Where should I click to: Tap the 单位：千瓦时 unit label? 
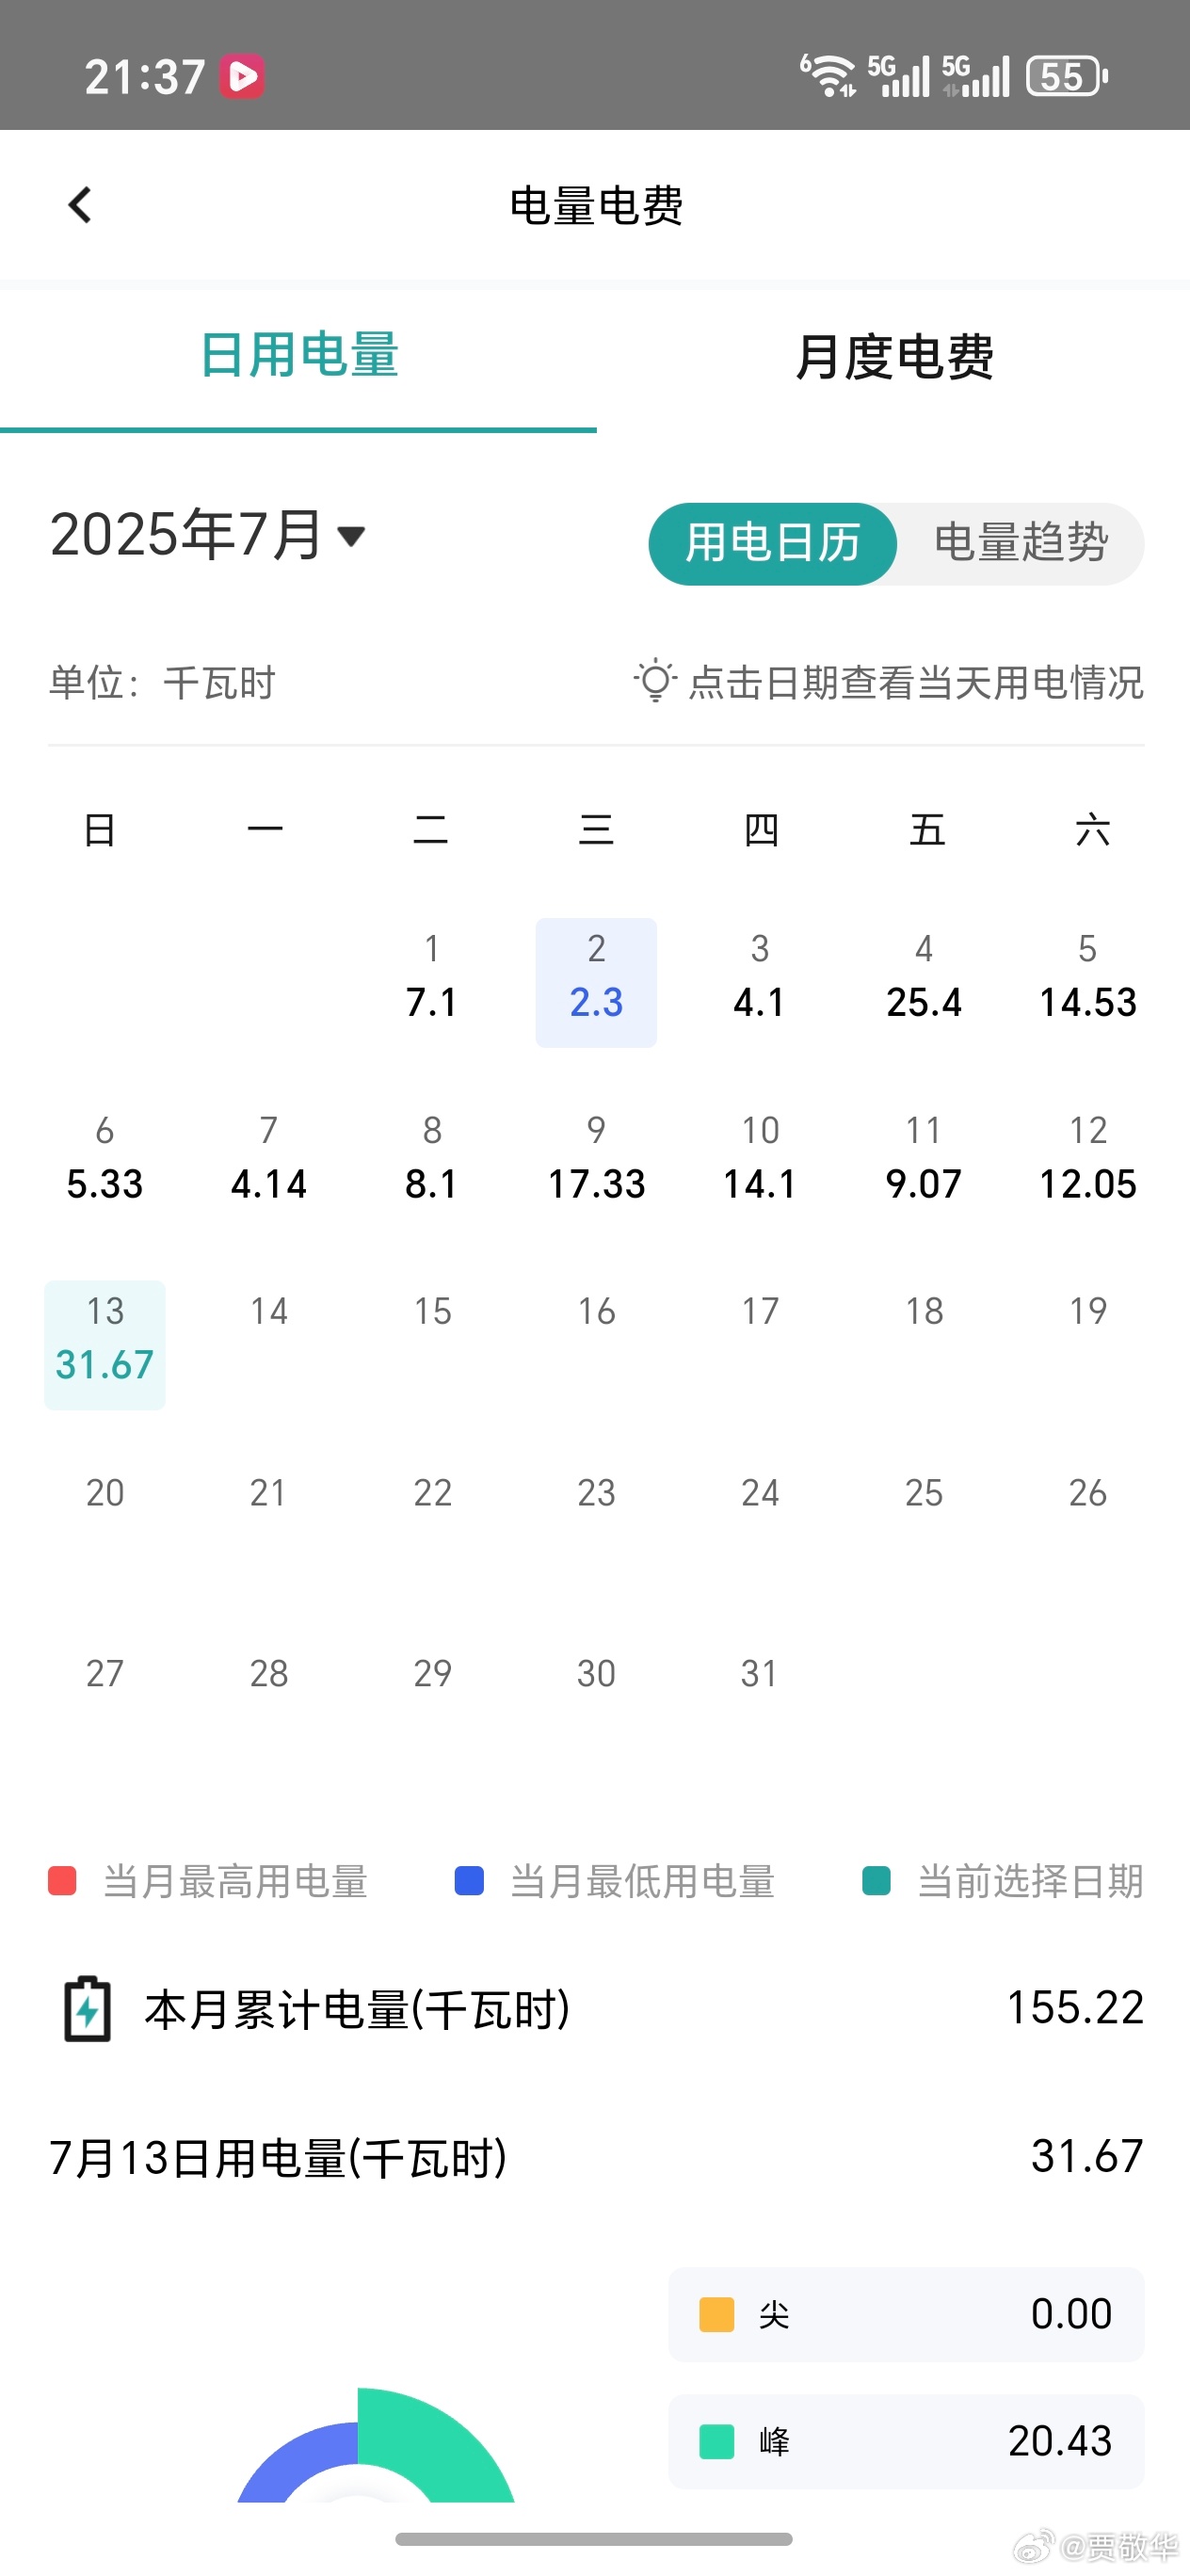(162, 683)
